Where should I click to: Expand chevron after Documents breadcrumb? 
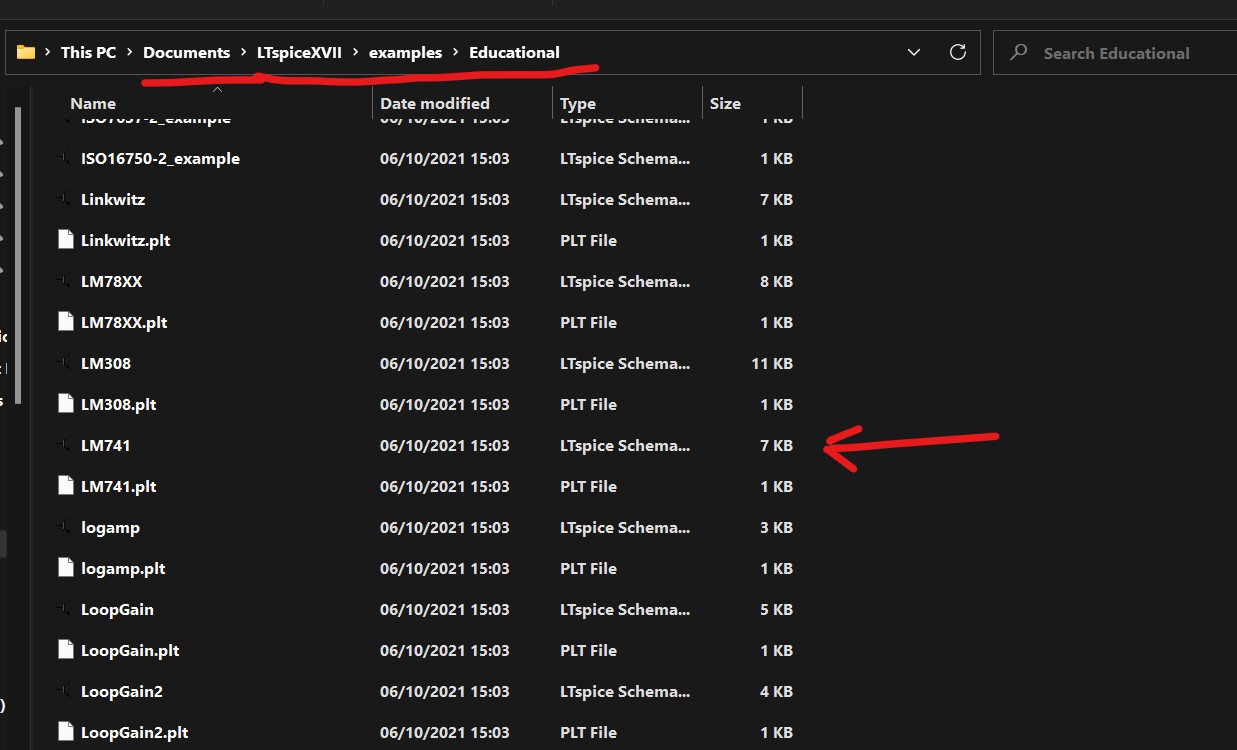[x=243, y=53]
